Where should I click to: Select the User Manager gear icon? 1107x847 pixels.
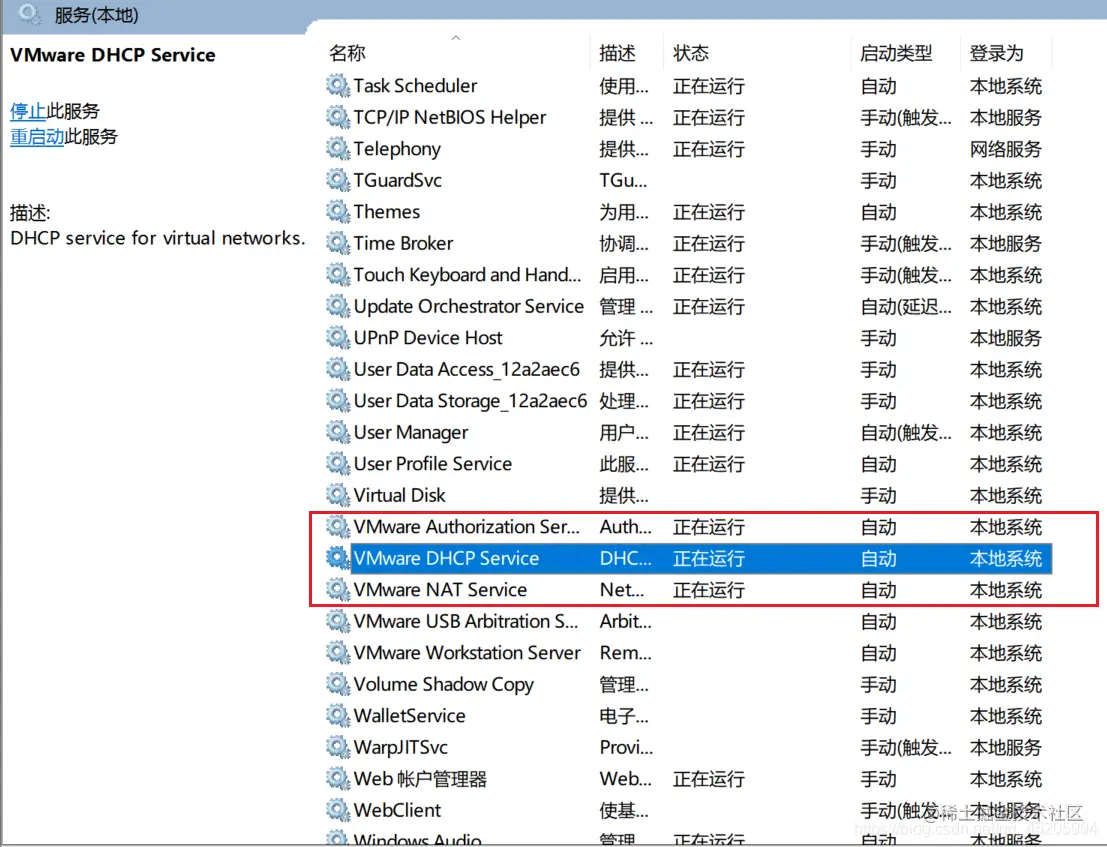(x=337, y=432)
